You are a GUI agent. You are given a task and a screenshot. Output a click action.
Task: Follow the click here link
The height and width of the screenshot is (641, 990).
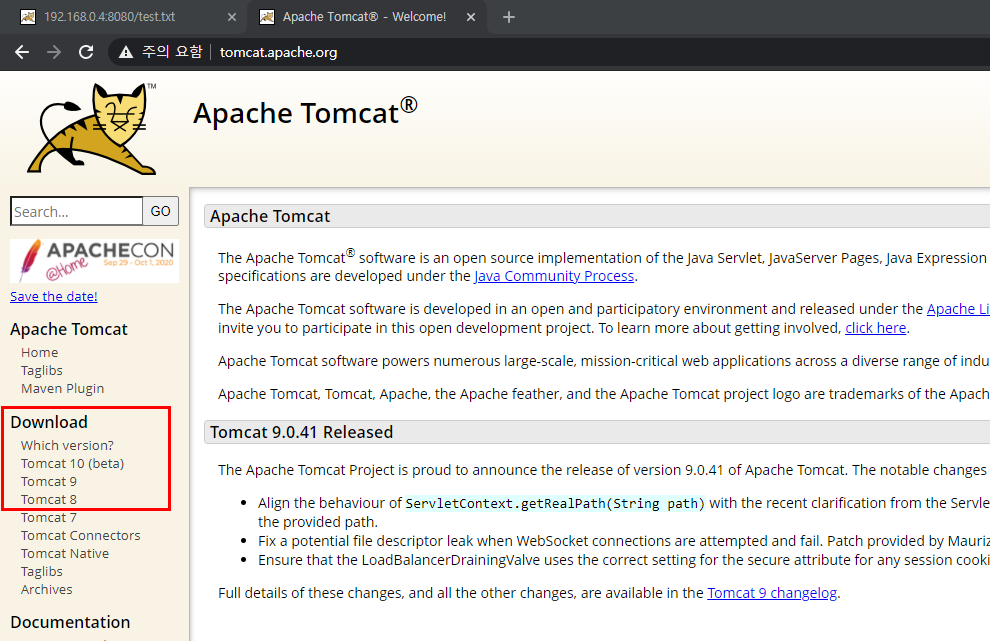click(x=876, y=328)
